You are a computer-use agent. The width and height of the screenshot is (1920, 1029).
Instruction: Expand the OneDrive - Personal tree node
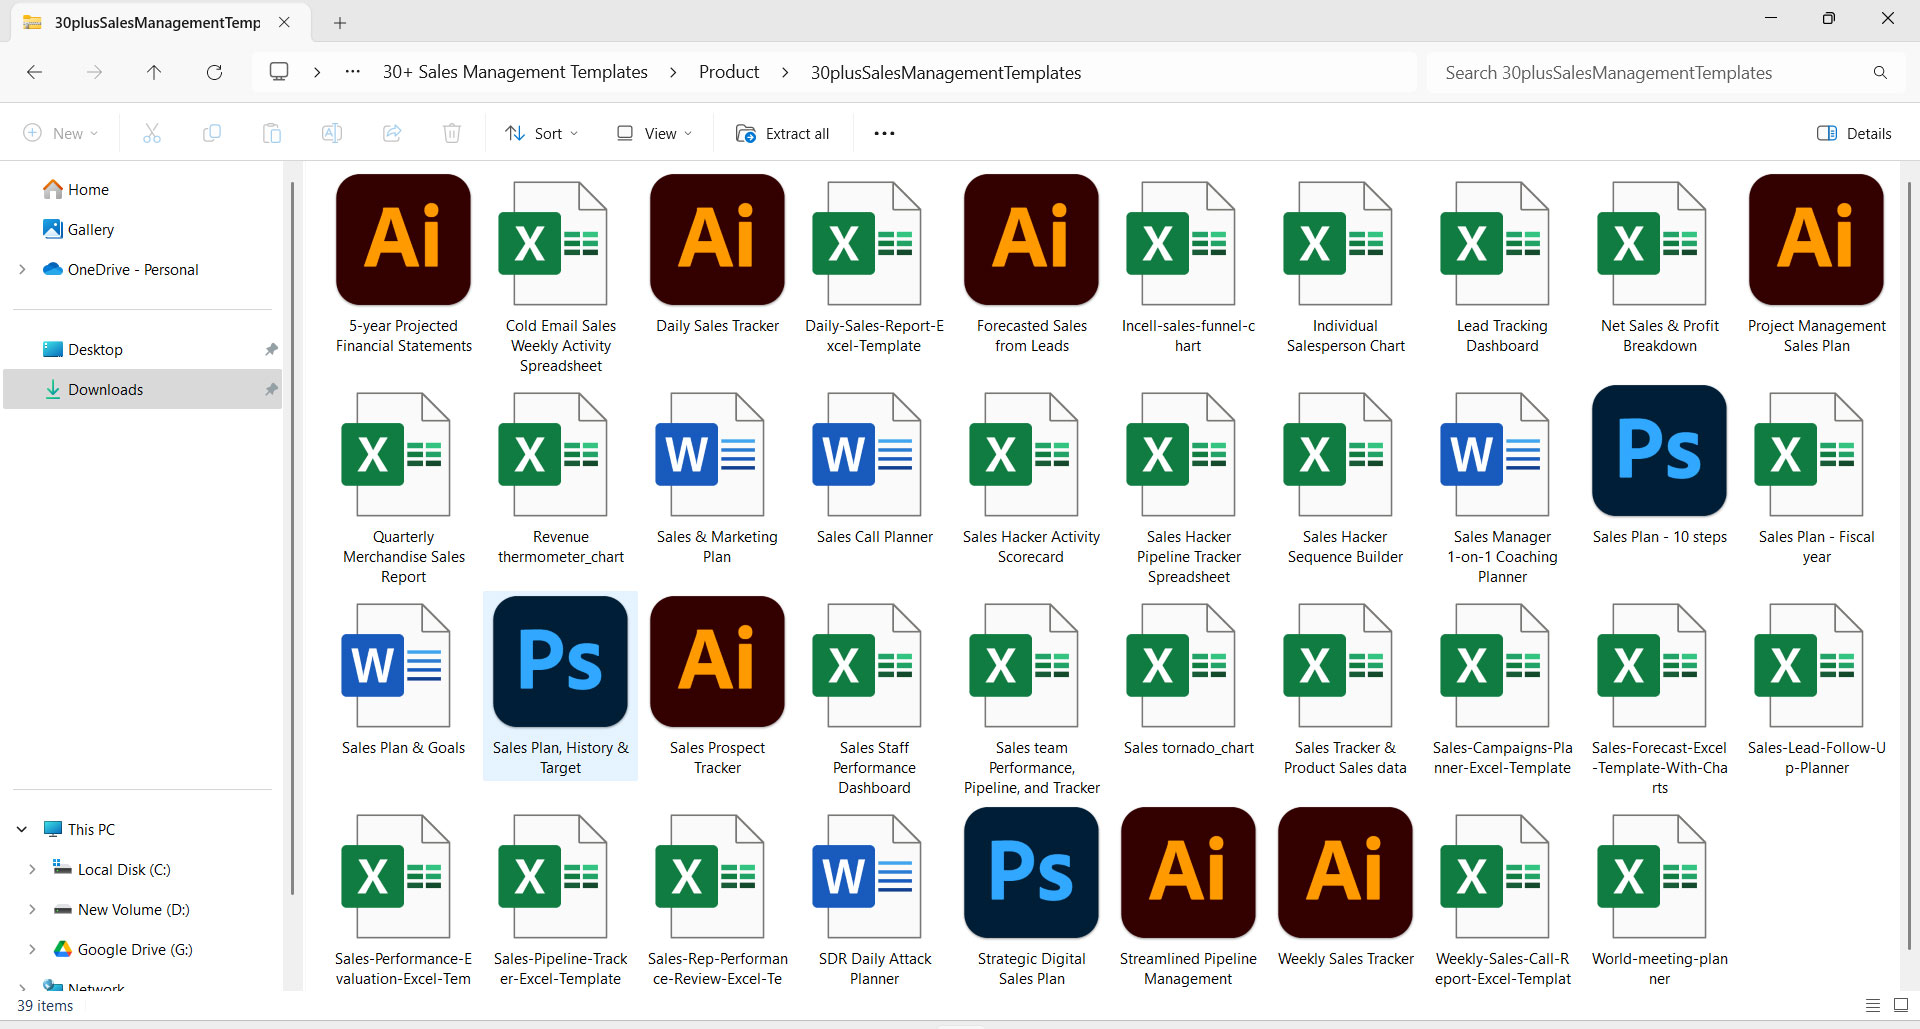(x=22, y=269)
